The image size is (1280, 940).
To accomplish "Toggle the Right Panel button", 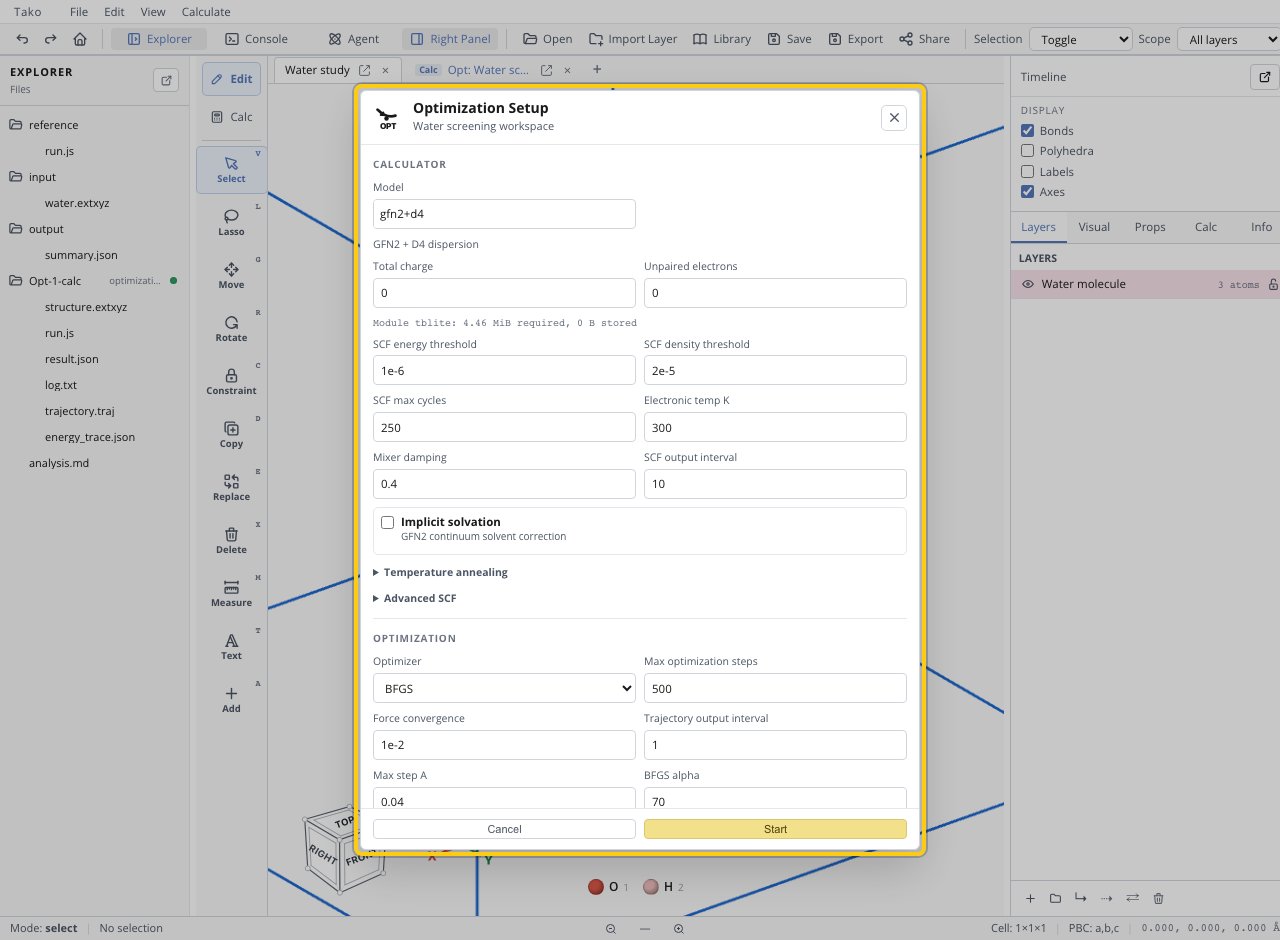I will [x=450, y=39].
